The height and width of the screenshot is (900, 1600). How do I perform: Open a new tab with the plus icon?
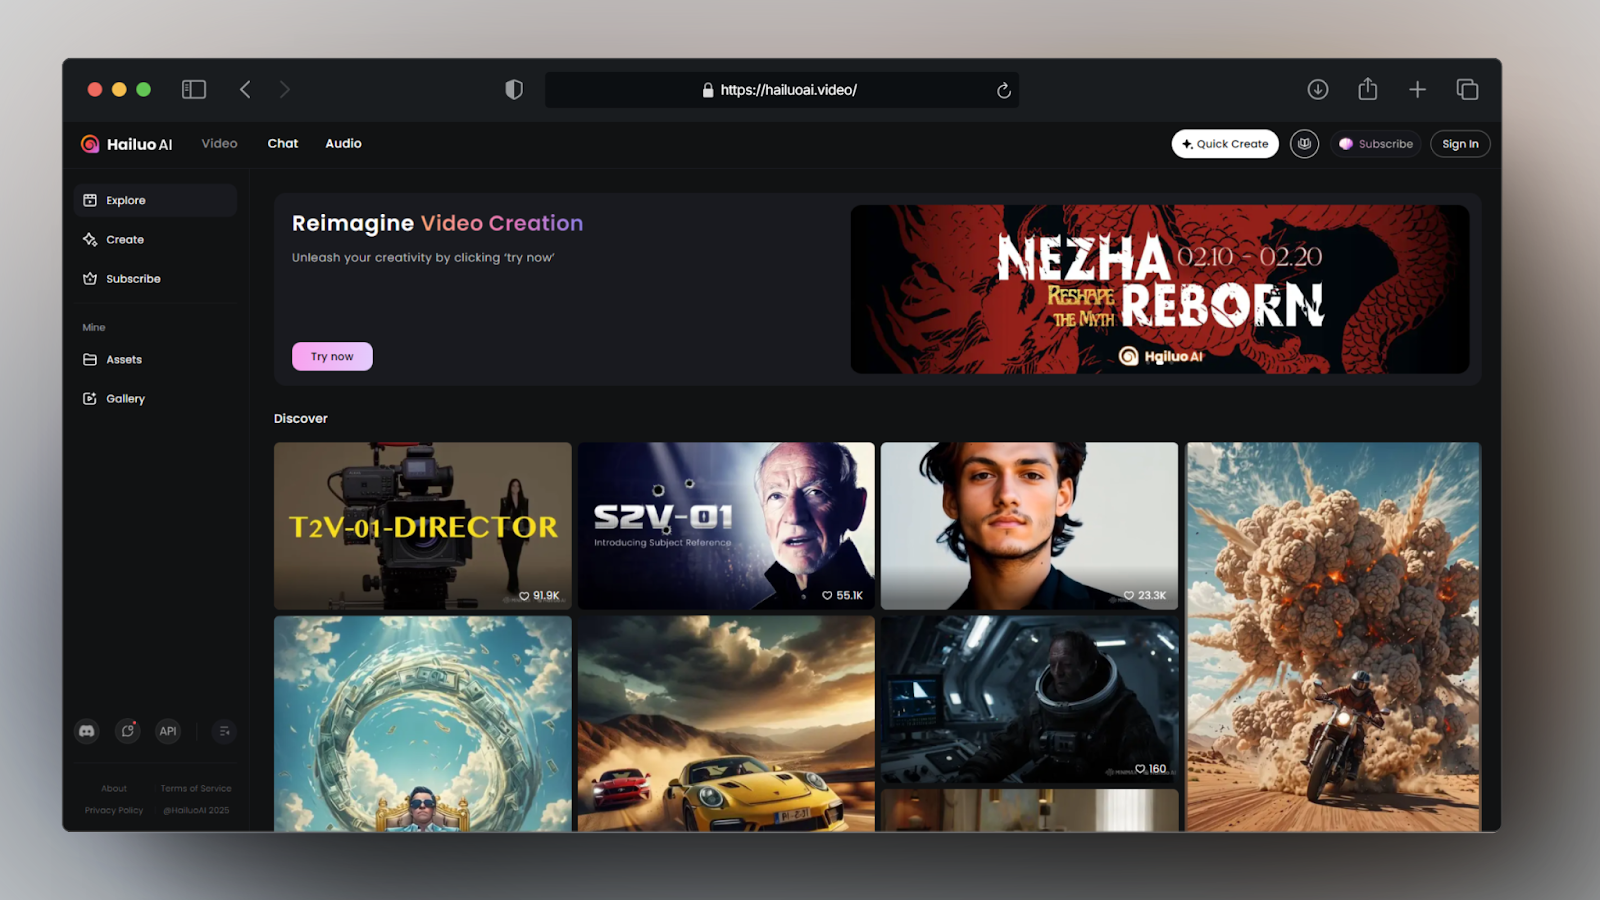tap(1417, 90)
